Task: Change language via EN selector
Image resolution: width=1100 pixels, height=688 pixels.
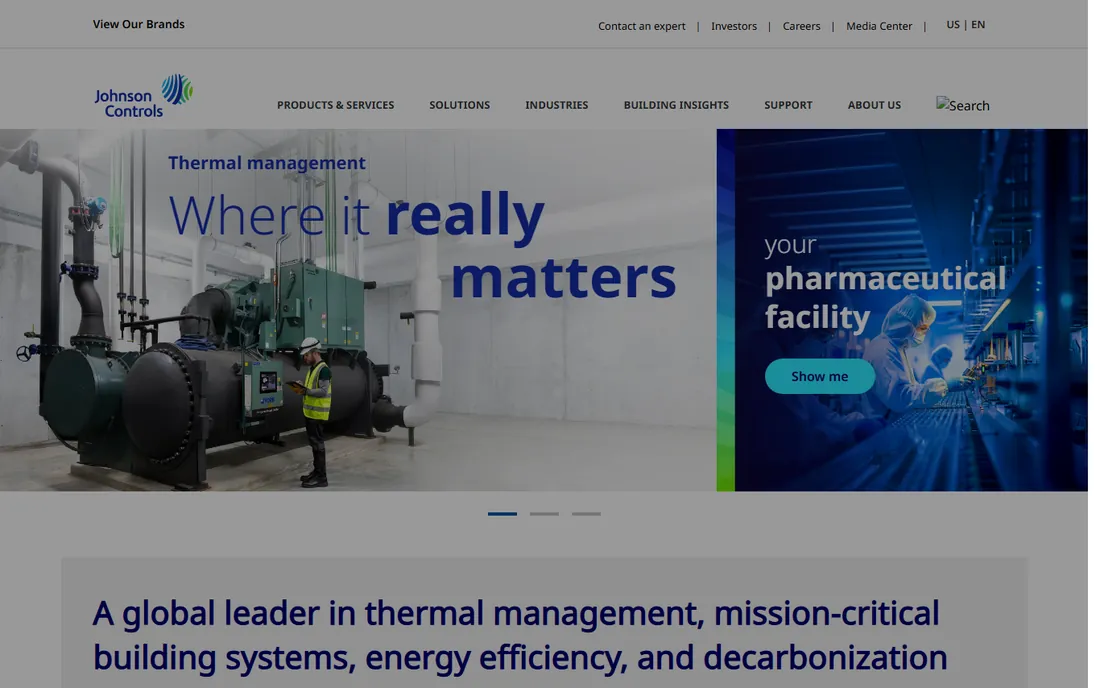Action: tap(978, 25)
